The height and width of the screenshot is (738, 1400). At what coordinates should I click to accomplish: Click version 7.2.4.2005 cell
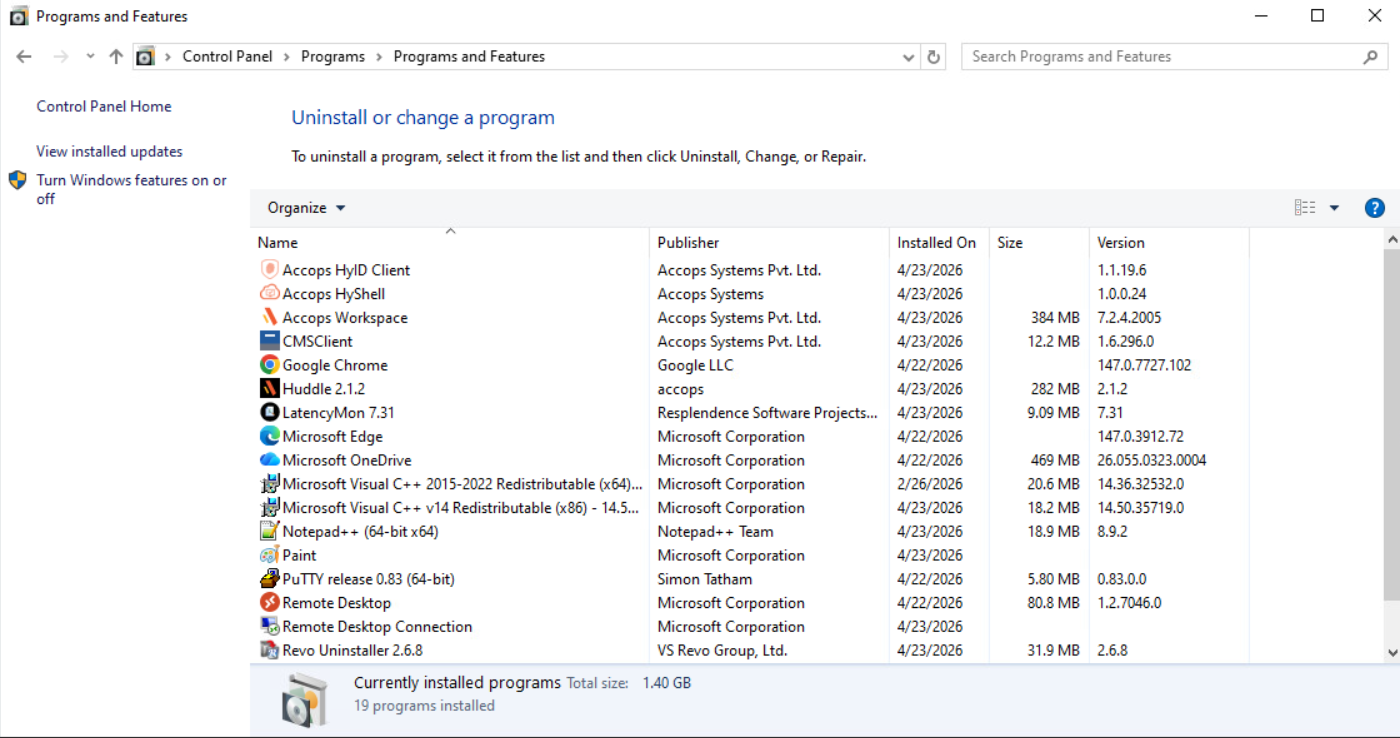(1130, 317)
